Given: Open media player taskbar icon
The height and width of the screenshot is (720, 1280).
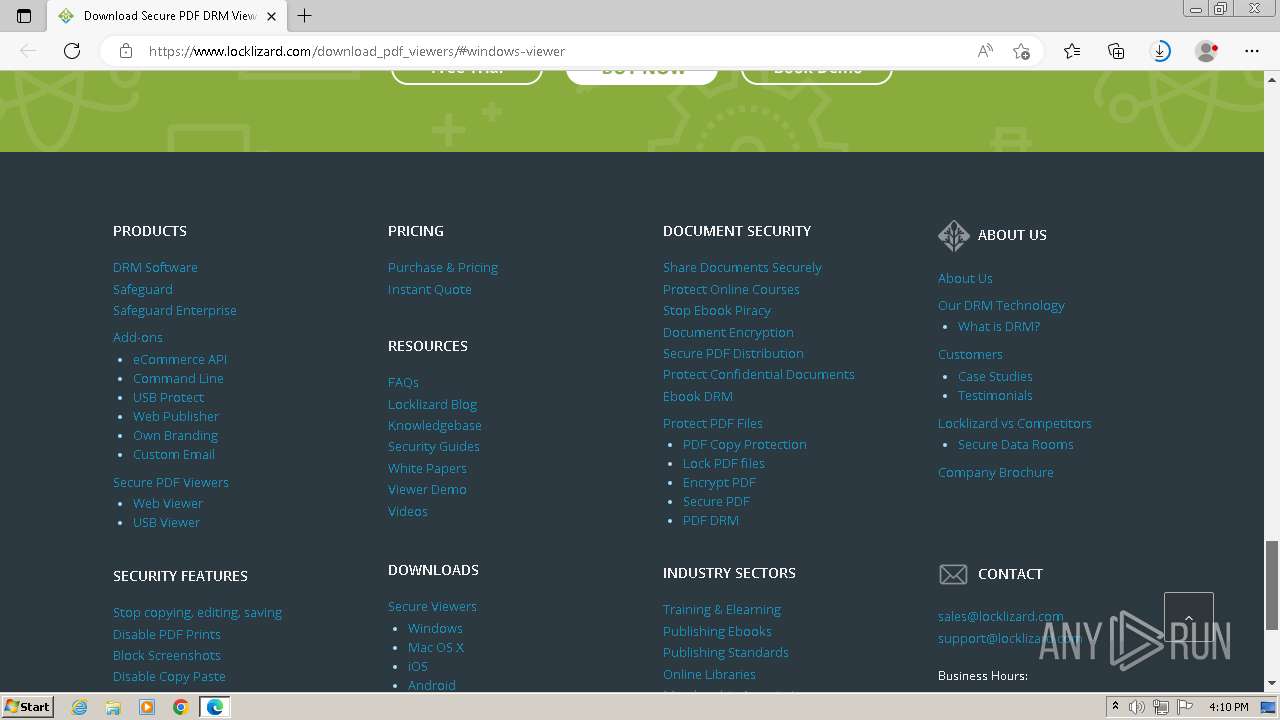Looking at the screenshot, I should click(x=147, y=707).
